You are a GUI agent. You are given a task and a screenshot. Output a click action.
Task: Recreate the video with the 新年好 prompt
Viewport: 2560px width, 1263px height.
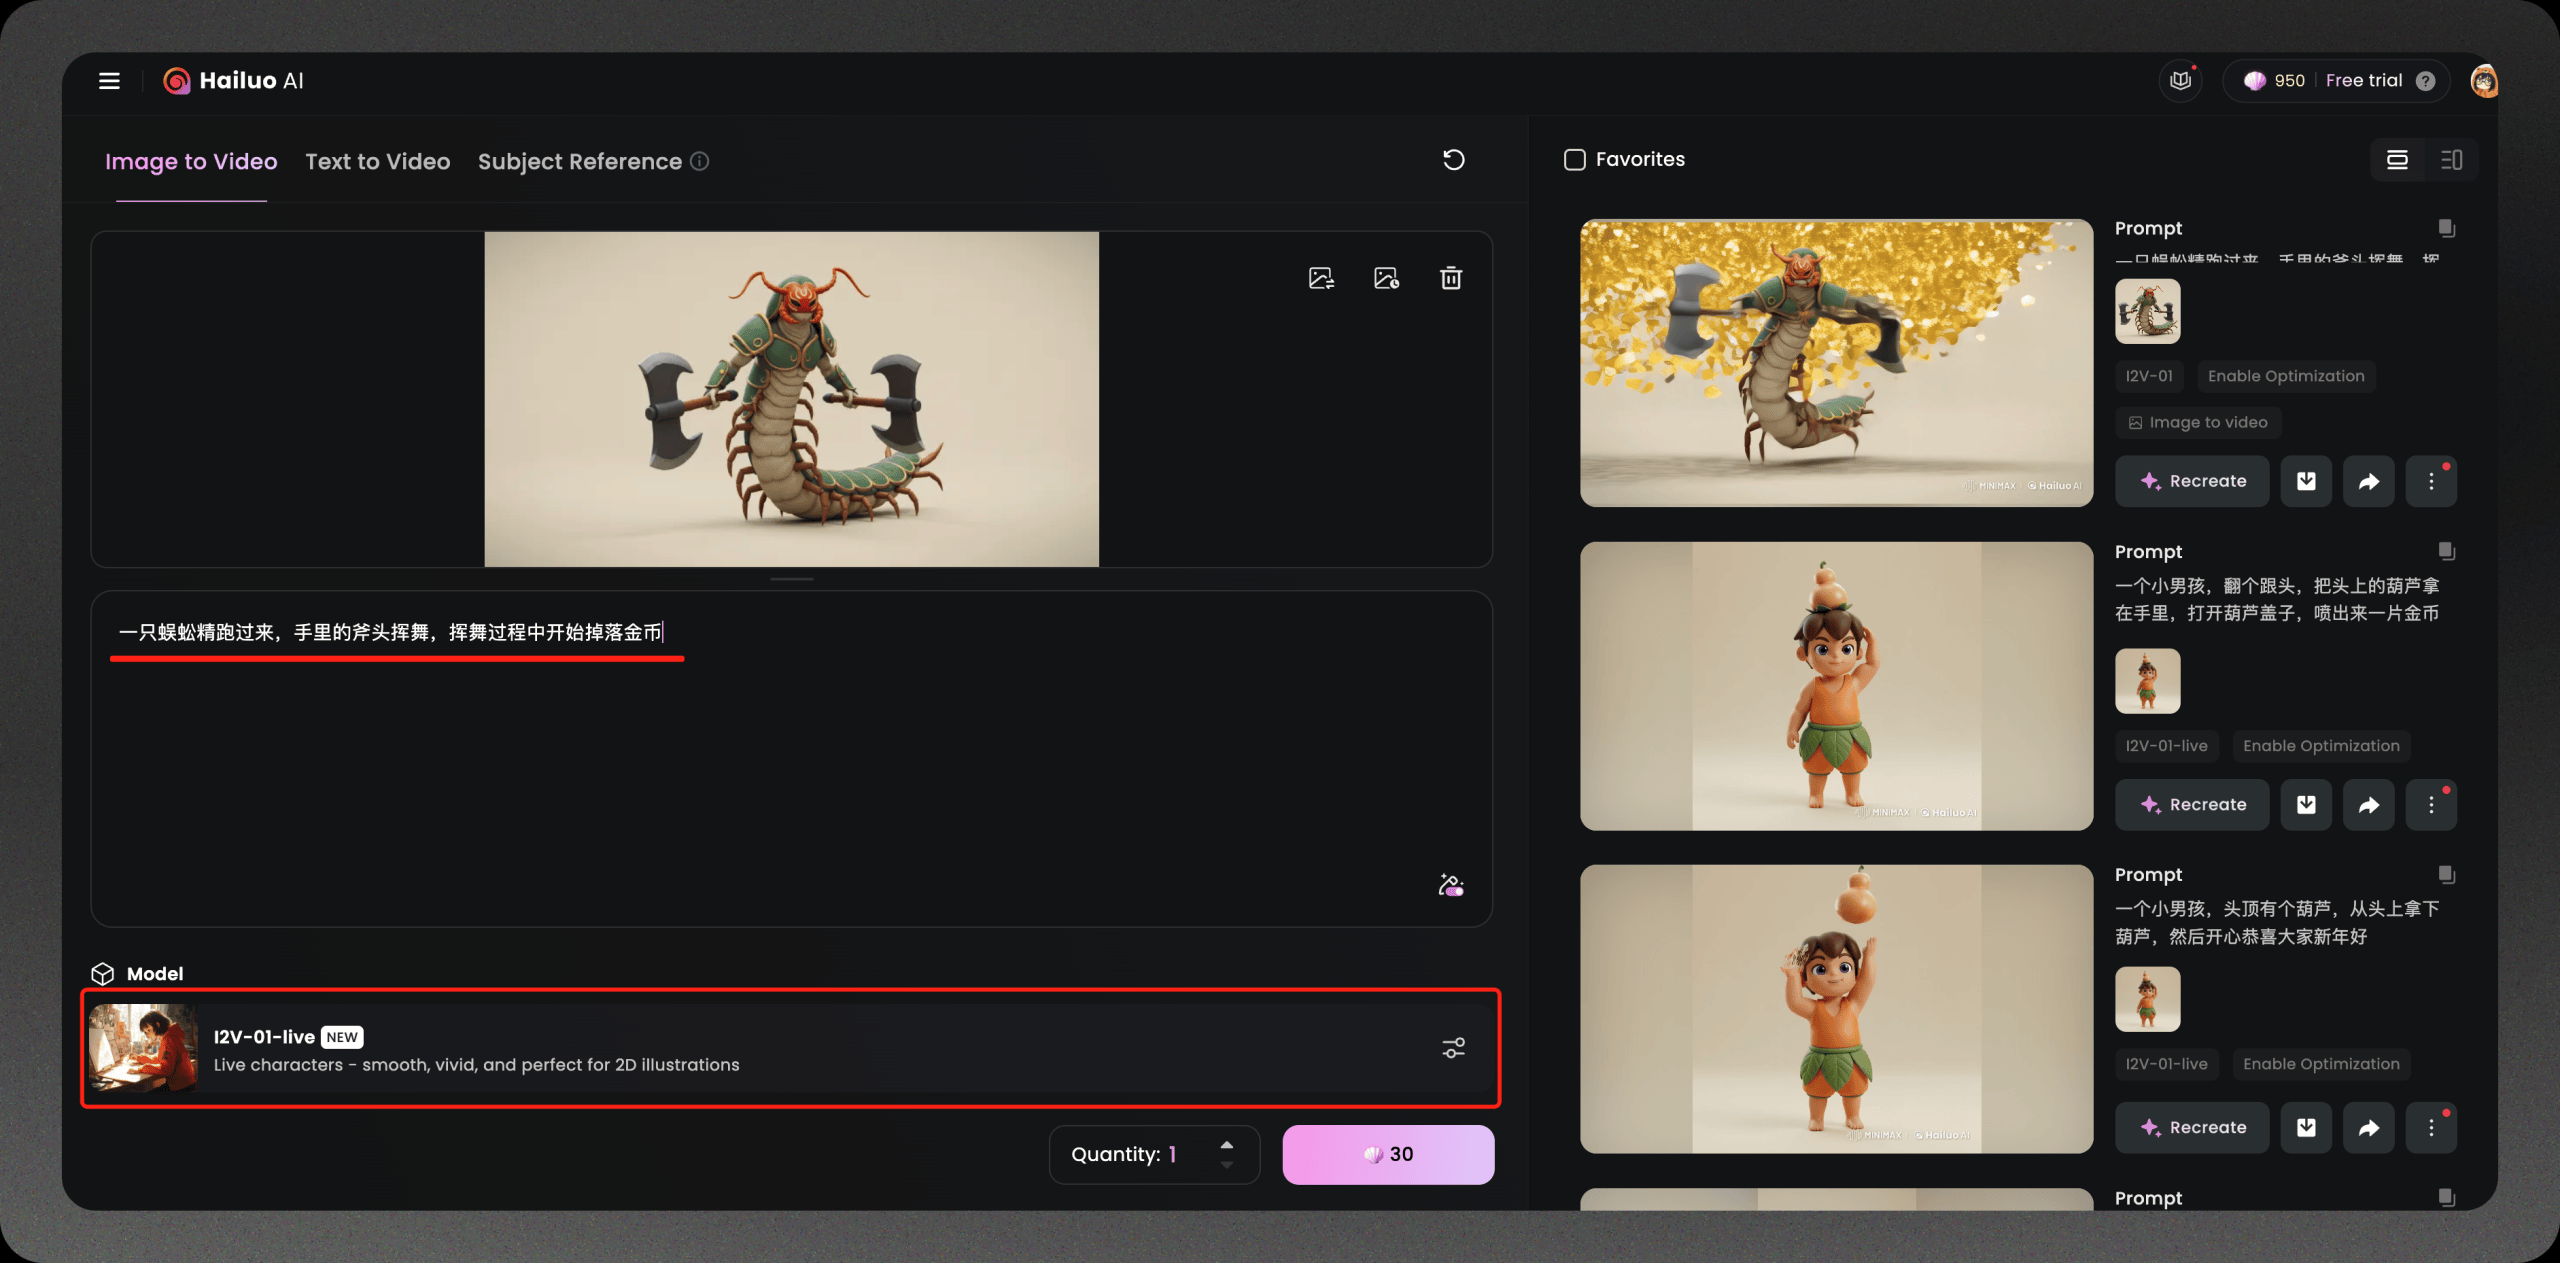(2192, 1128)
